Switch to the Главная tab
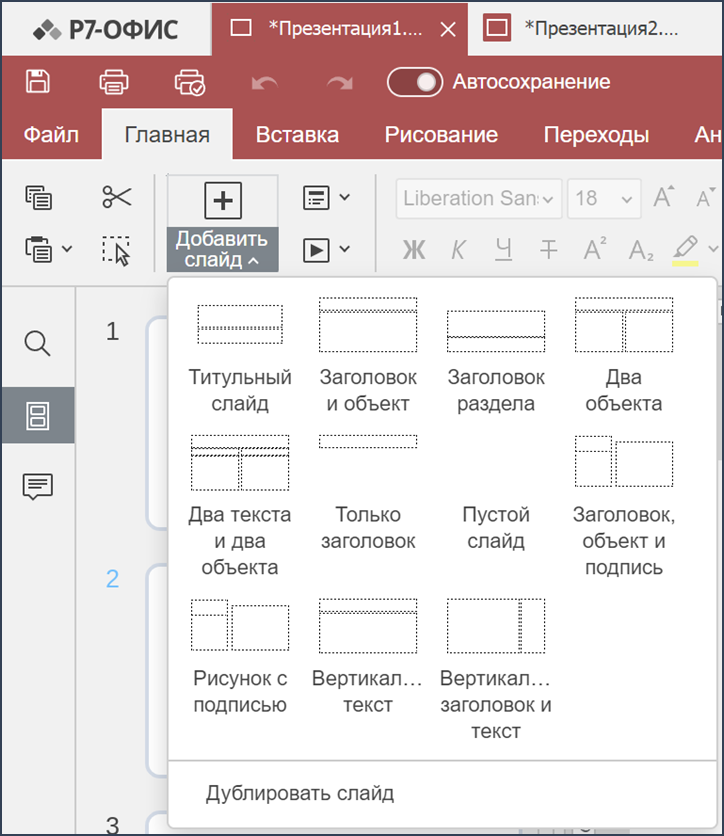 point(167,134)
